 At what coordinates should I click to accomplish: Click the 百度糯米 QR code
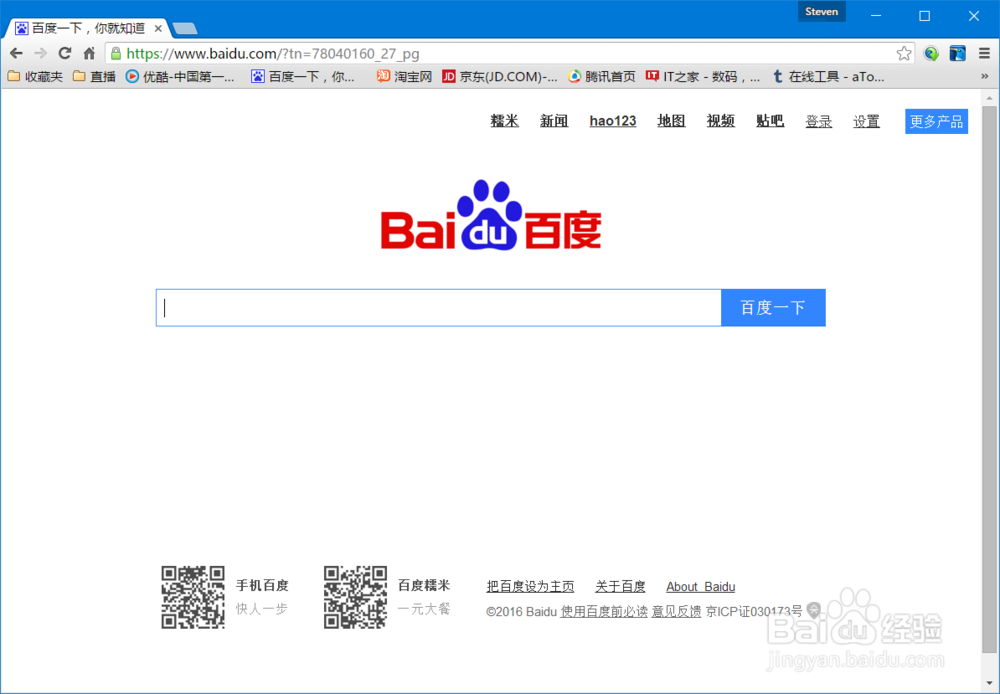(355, 597)
